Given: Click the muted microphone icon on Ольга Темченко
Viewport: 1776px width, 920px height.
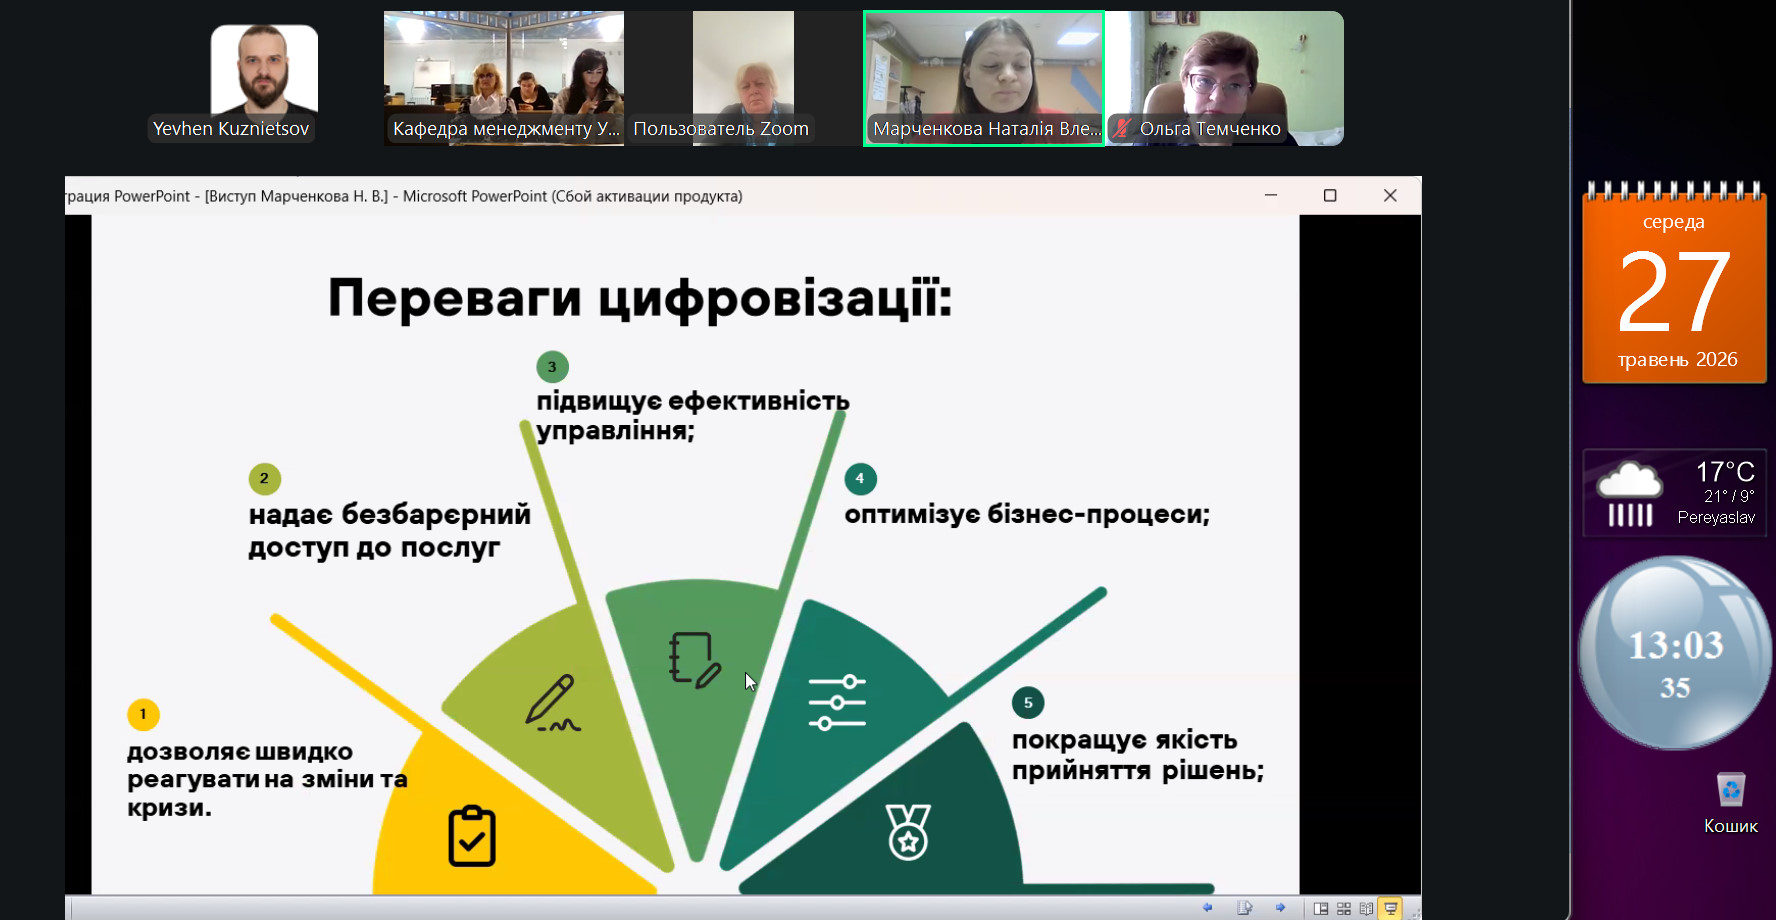Looking at the screenshot, I should [1122, 128].
